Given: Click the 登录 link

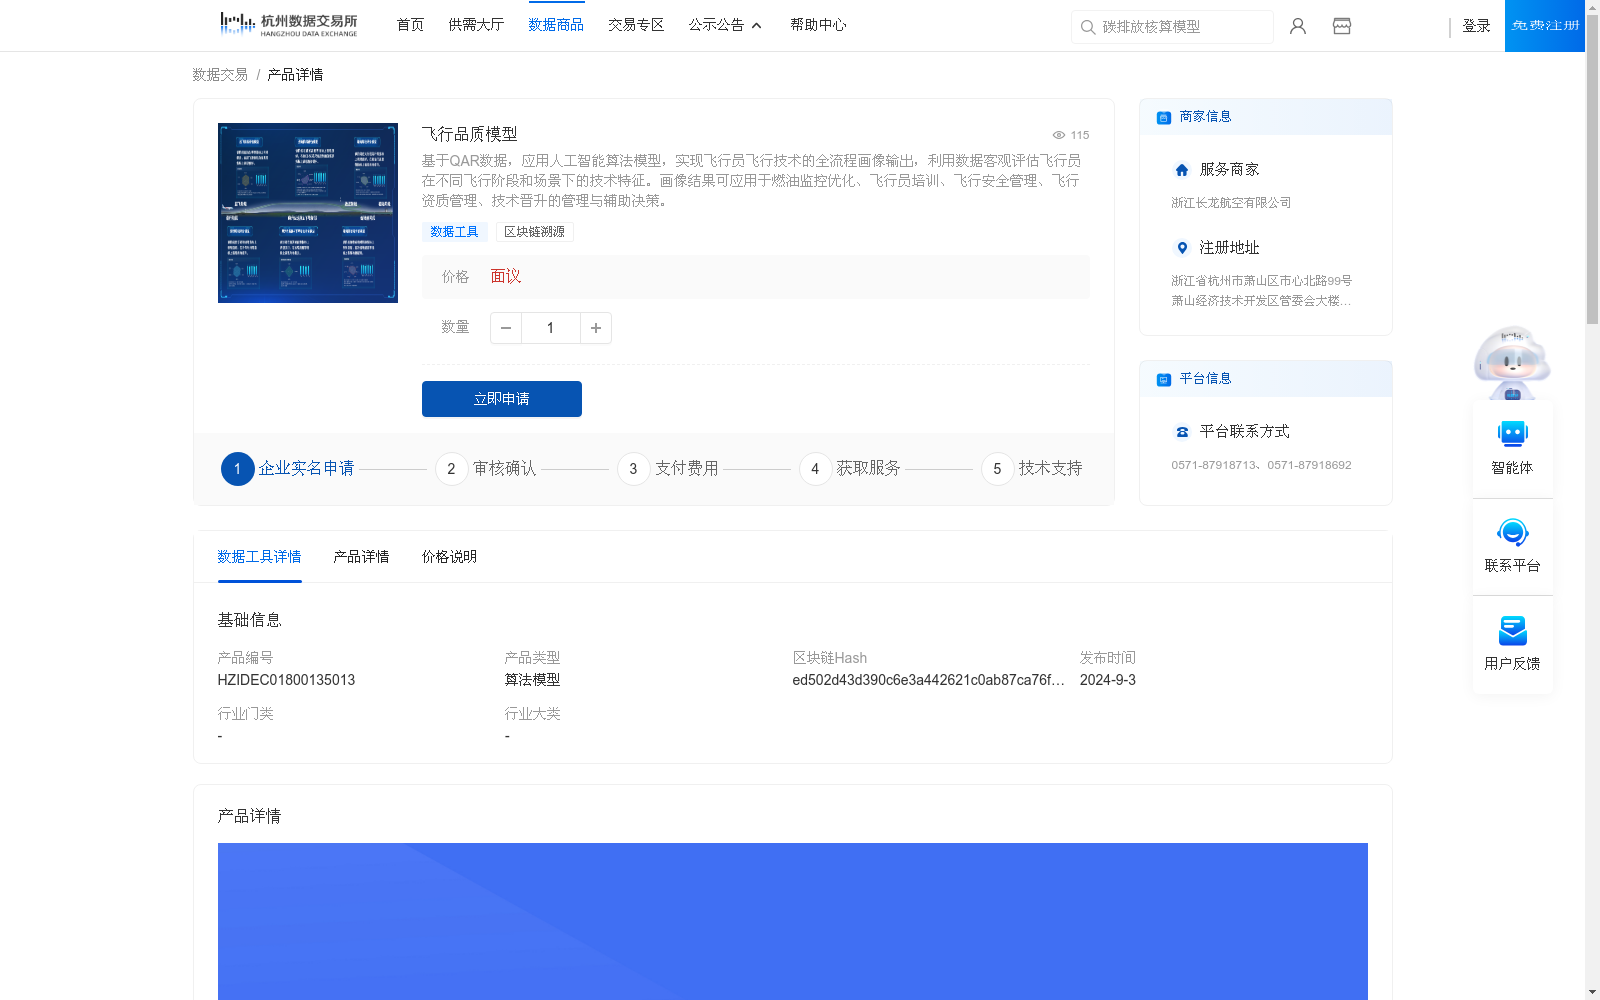Looking at the screenshot, I should (x=1476, y=26).
